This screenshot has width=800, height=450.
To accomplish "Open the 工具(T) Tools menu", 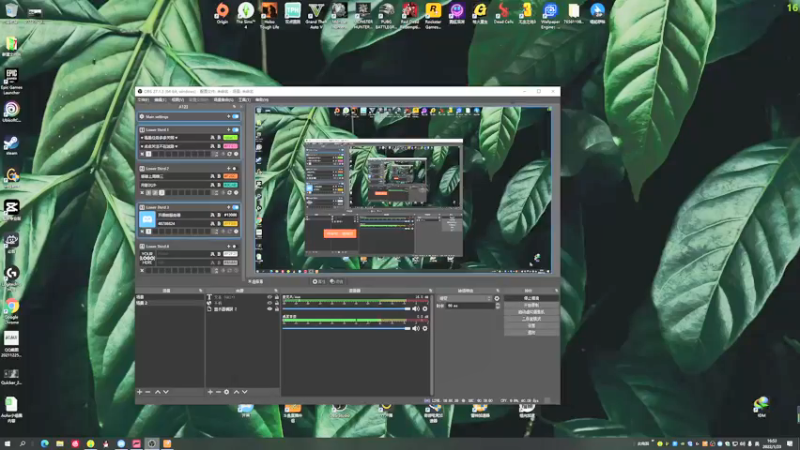I will pos(244,100).
